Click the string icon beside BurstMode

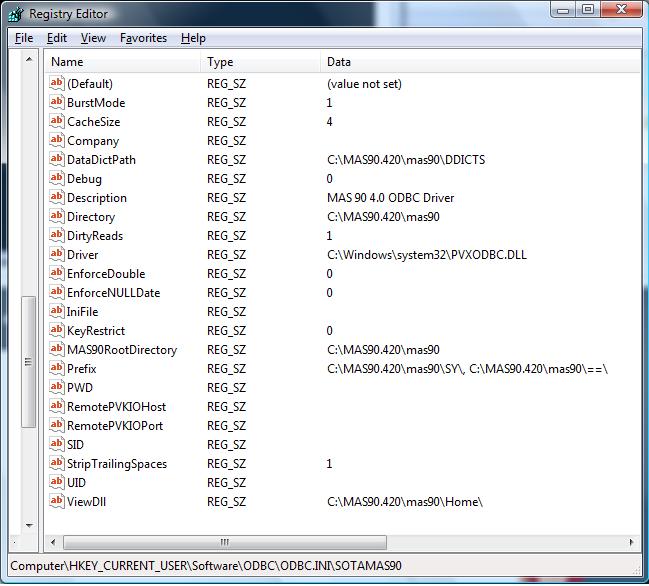pyautogui.click(x=57, y=102)
